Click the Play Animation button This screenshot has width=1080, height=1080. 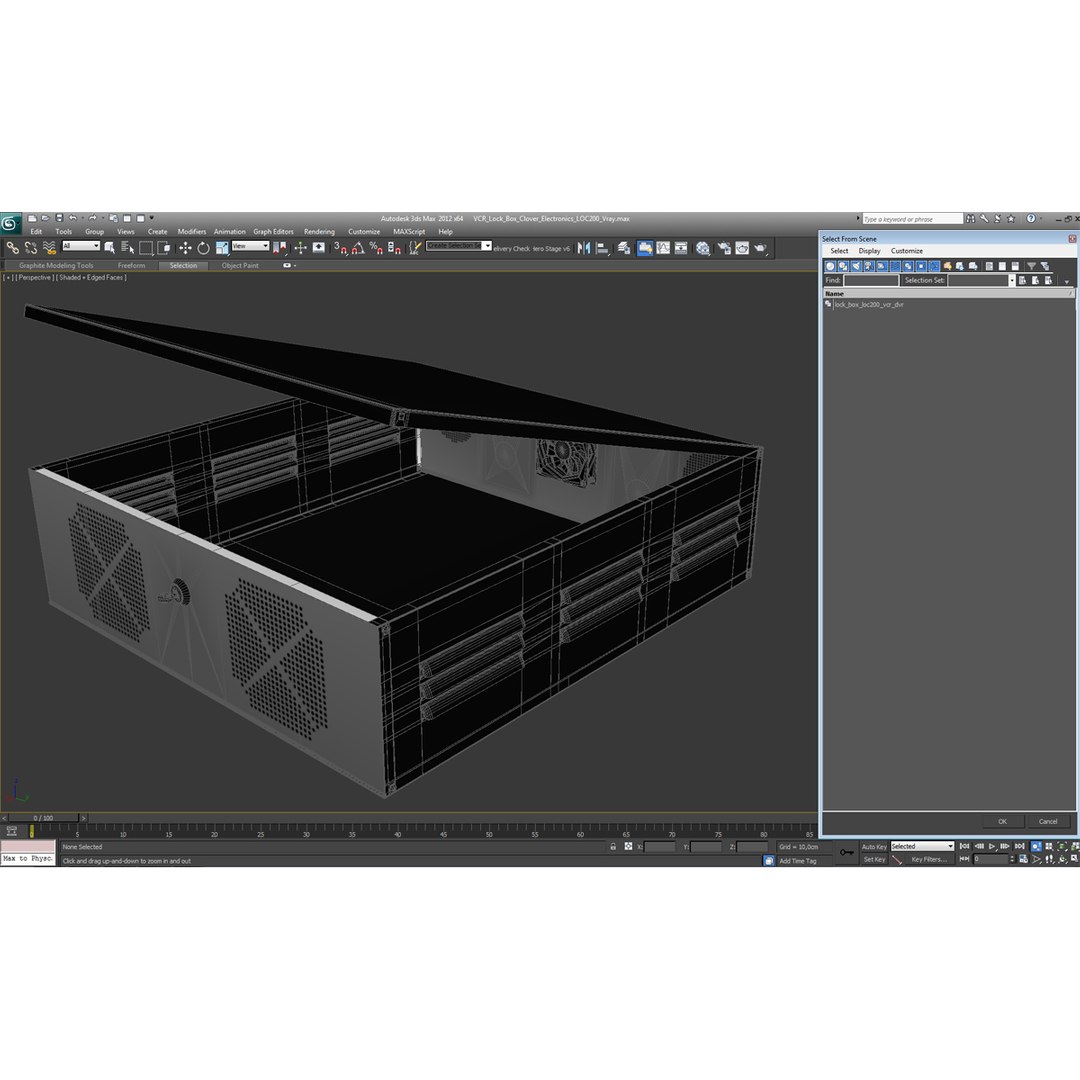992,847
